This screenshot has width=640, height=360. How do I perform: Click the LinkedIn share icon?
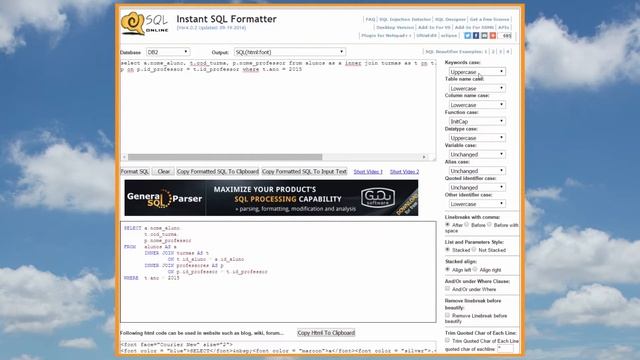484,36
